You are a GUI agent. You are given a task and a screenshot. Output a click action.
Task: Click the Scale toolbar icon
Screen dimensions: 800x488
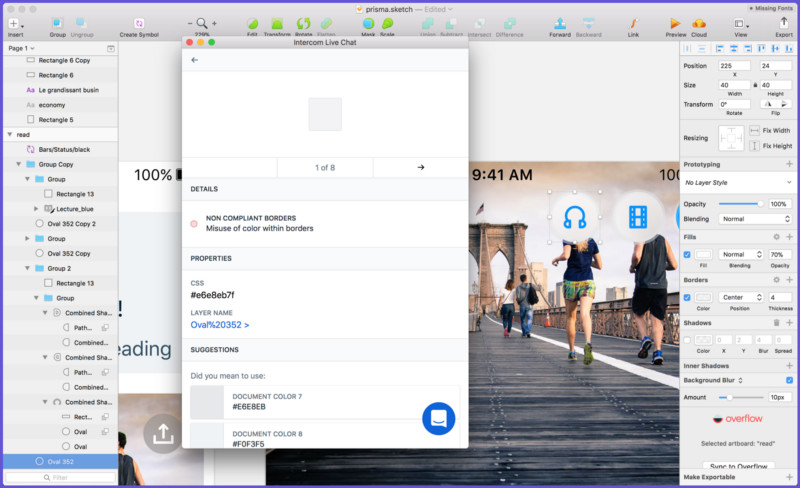pyautogui.click(x=387, y=23)
